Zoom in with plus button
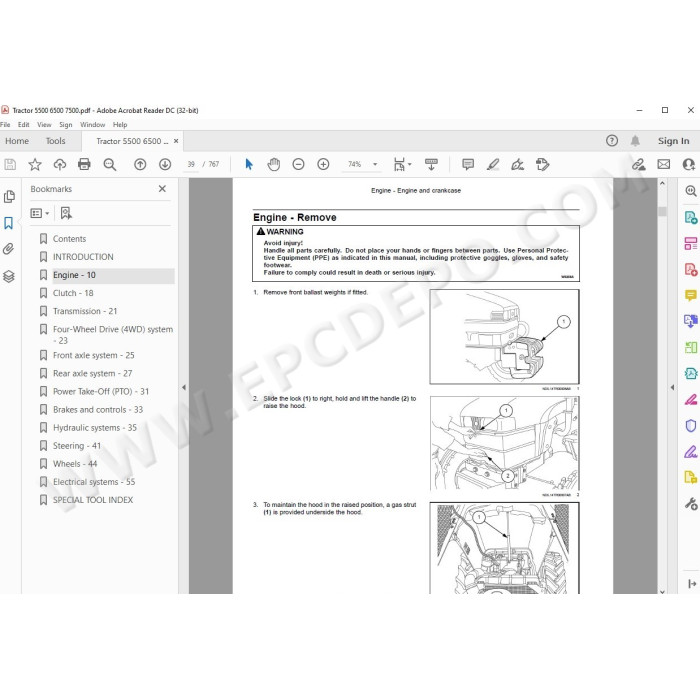The height and width of the screenshot is (700, 700). pos(323,165)
